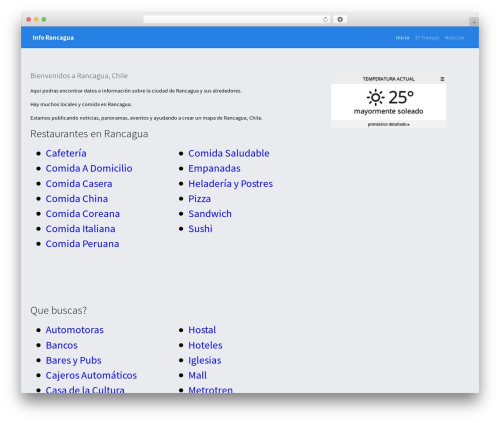Open the Comida China link

(x=77, y=199)
